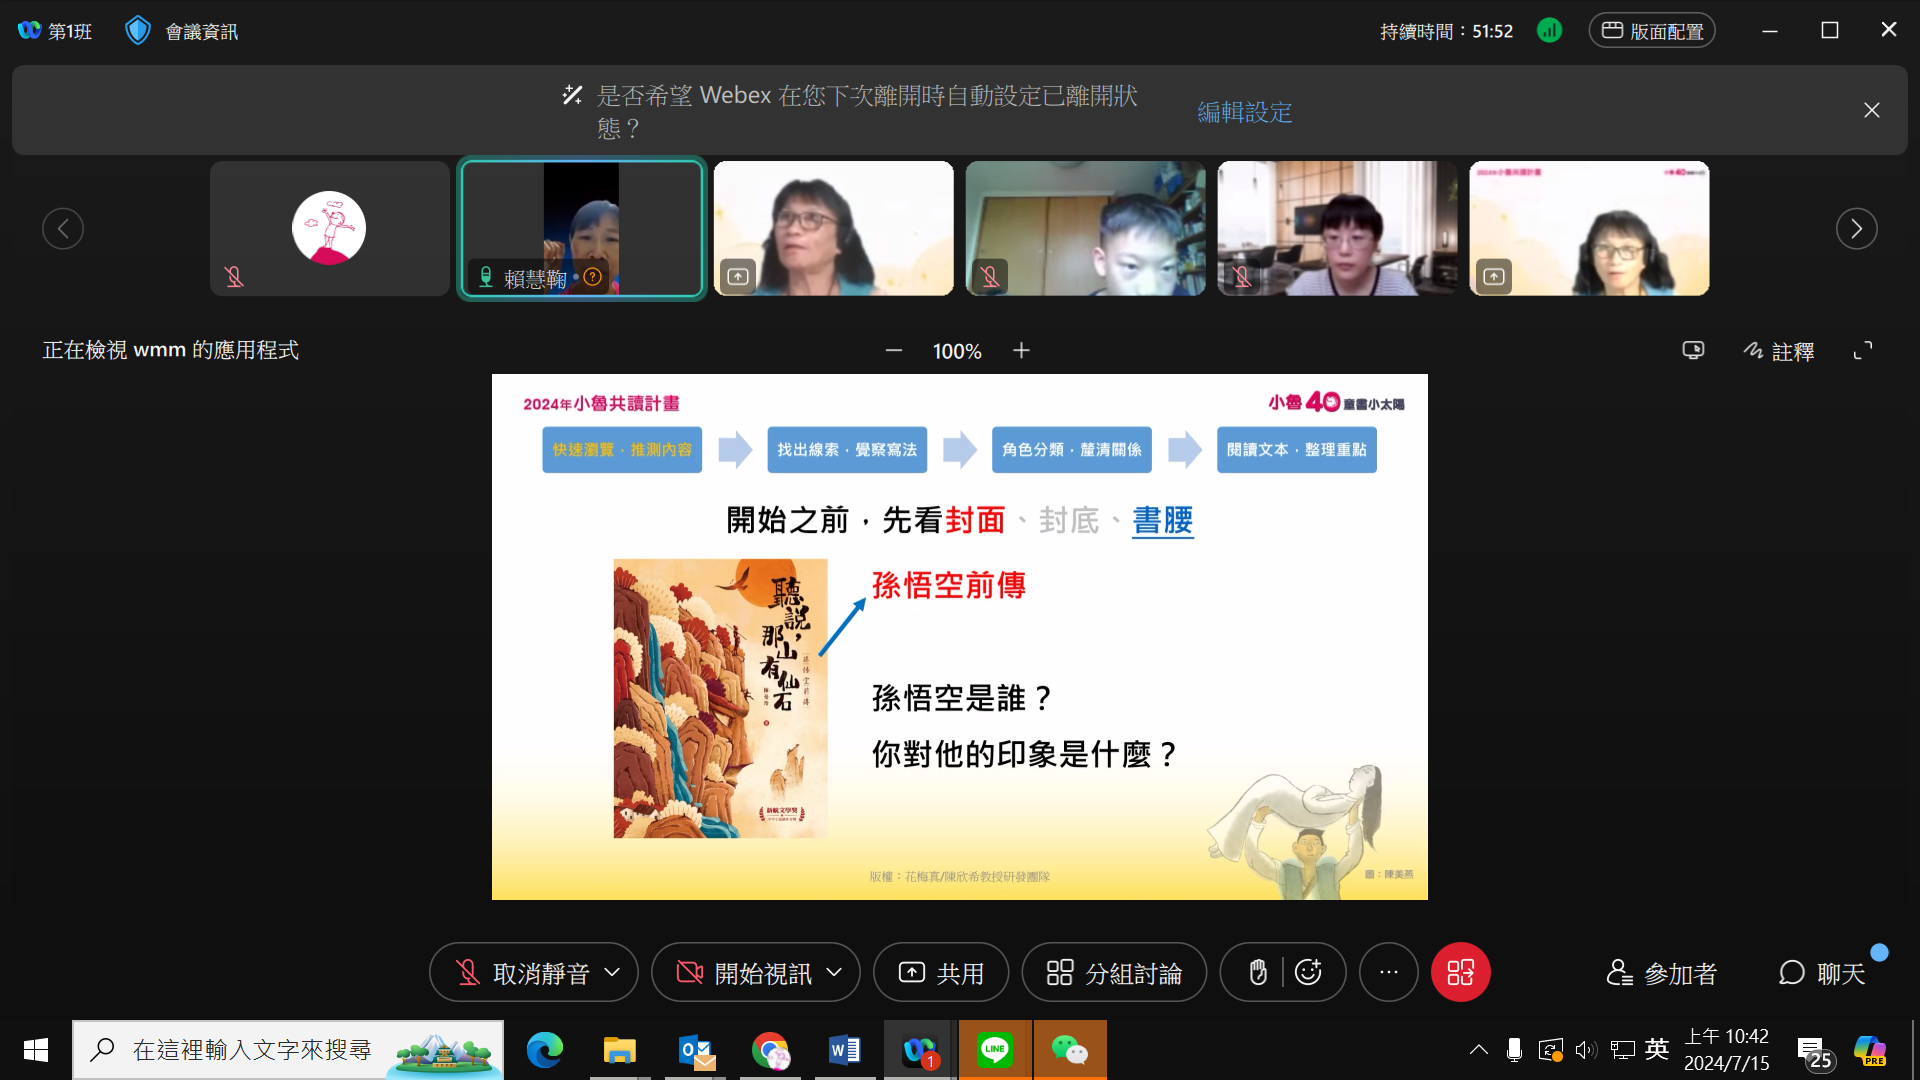Open the Copilot preview icon

[1870, 1050]
